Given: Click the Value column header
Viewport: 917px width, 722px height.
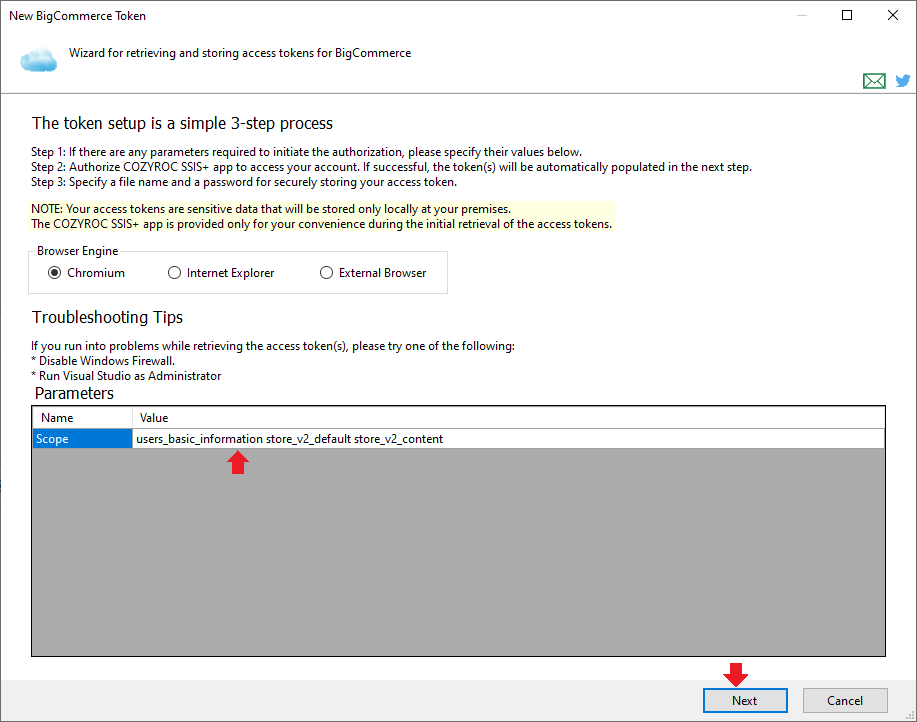Looking at the screenshot, I should [x=508, y=418].
